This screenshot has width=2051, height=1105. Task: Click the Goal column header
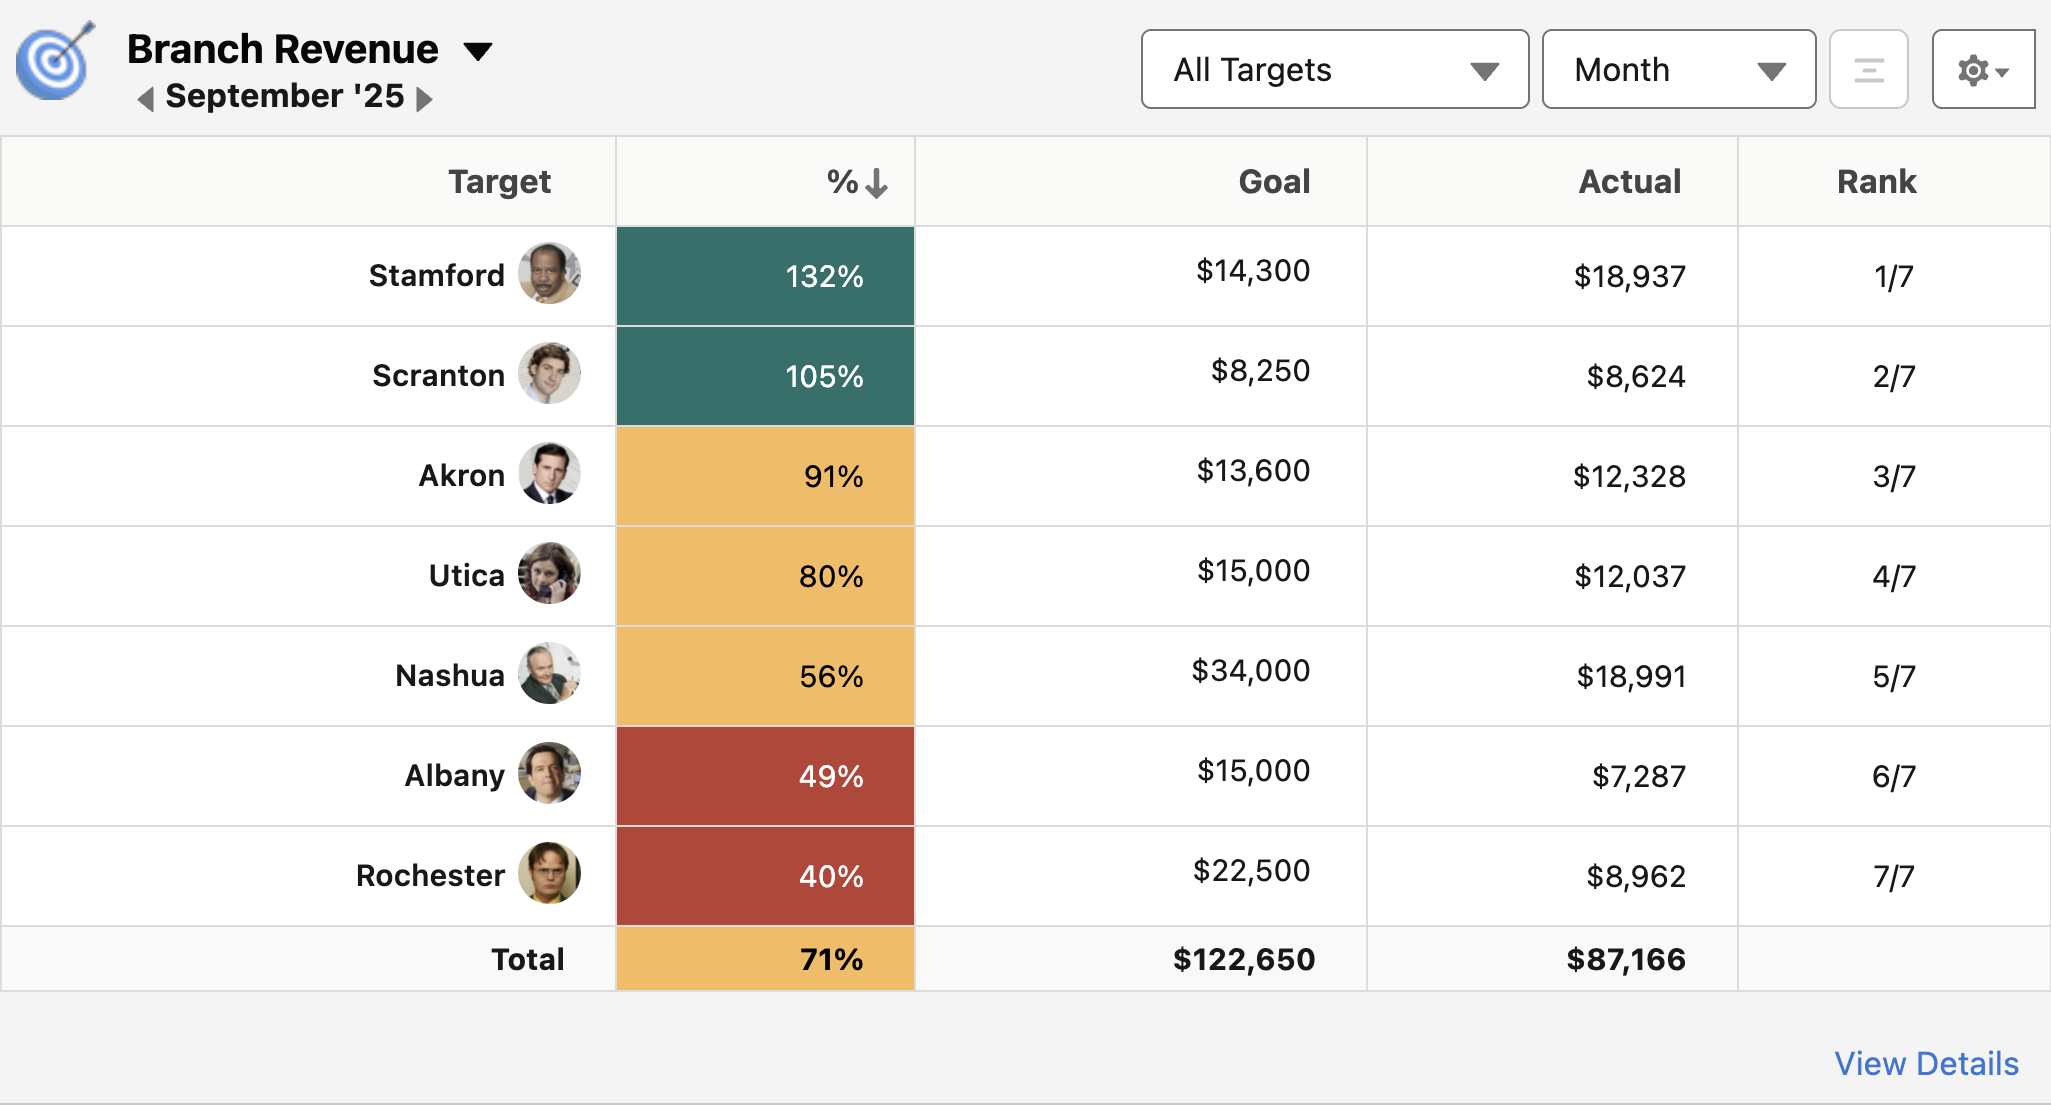[x=1274, y=181]
